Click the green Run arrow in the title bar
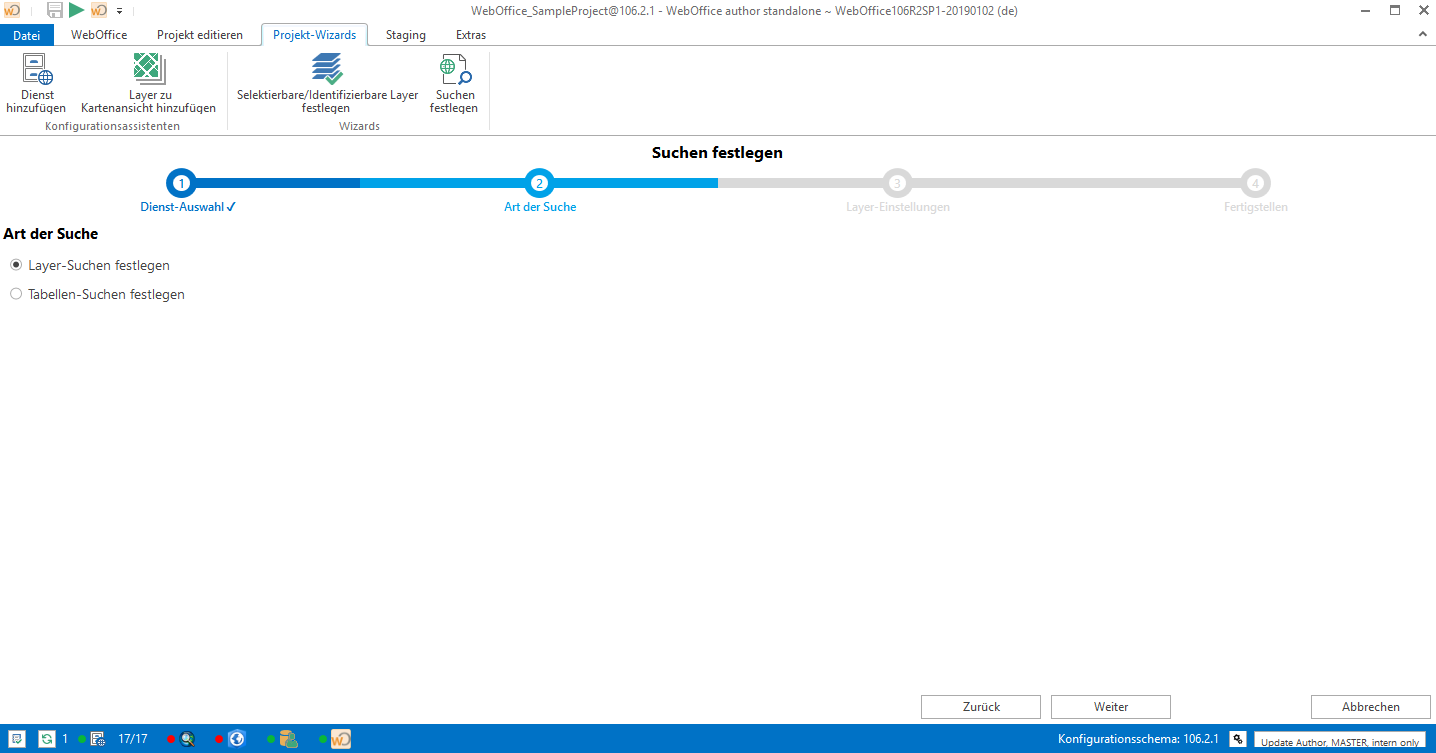The image size is (1436, 753). pyautogui.click(x=76, y=9)
